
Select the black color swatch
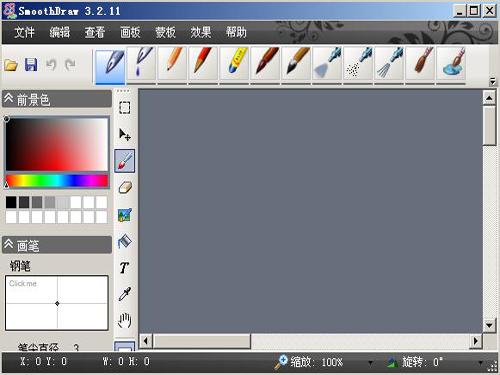coord(11,202)
